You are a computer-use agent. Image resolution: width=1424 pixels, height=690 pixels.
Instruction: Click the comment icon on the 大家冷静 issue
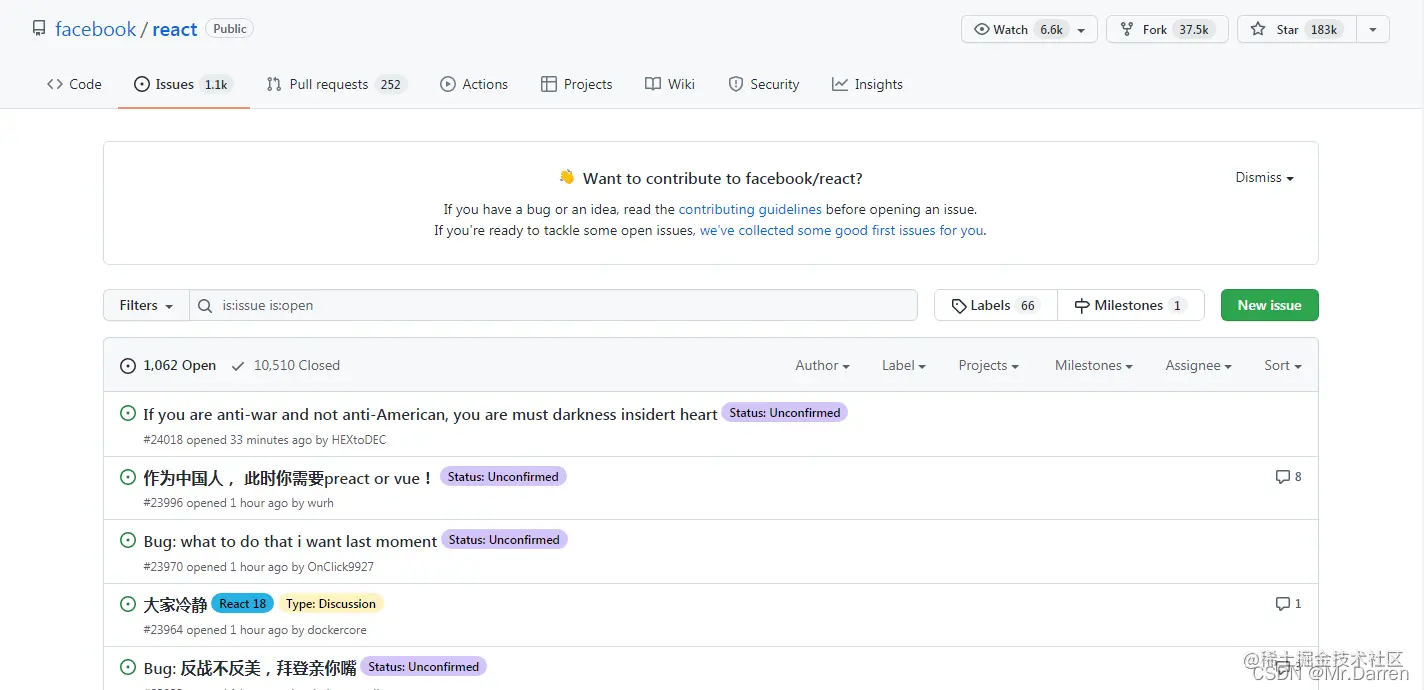coord(1282,604)
